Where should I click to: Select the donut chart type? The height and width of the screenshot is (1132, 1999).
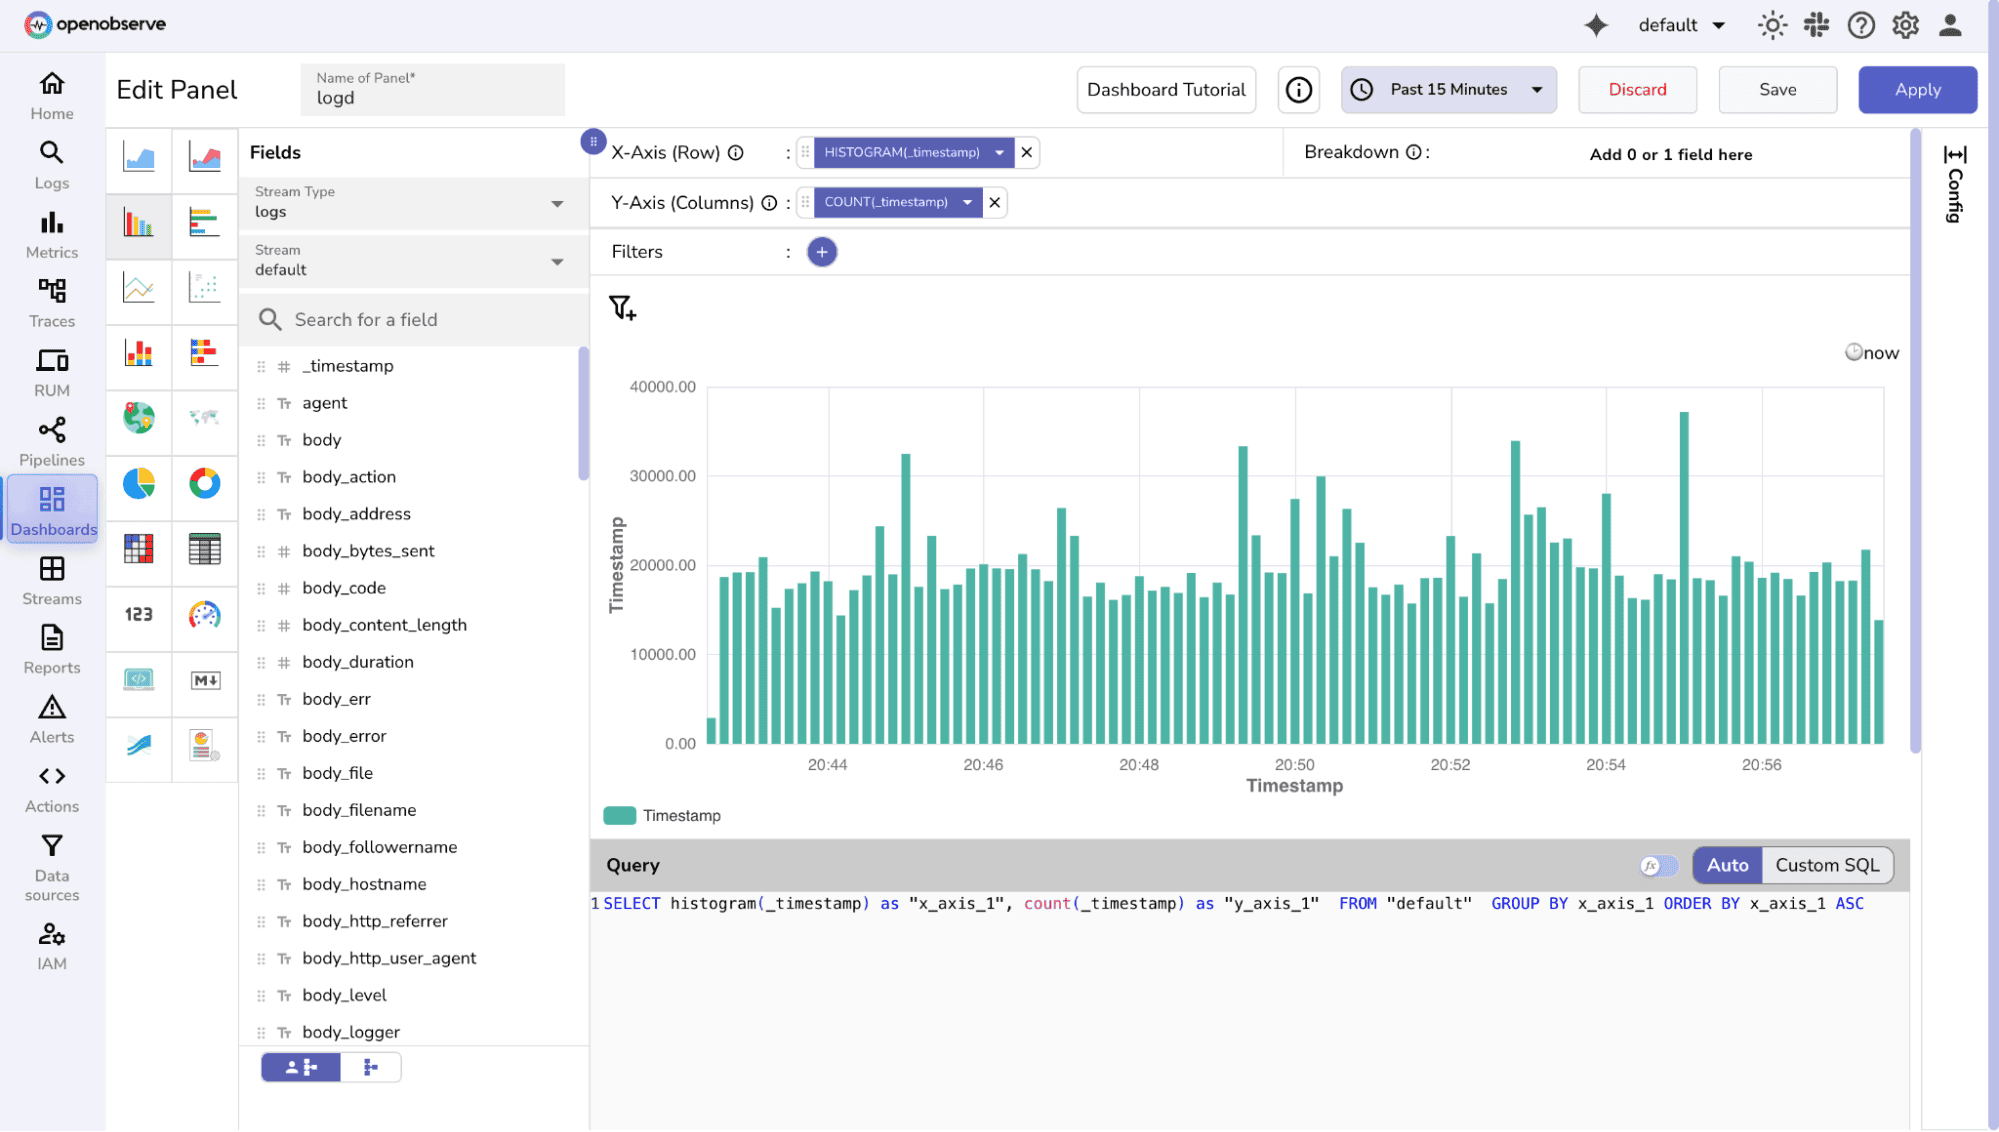pyautogui.click(x=204, y=487)
